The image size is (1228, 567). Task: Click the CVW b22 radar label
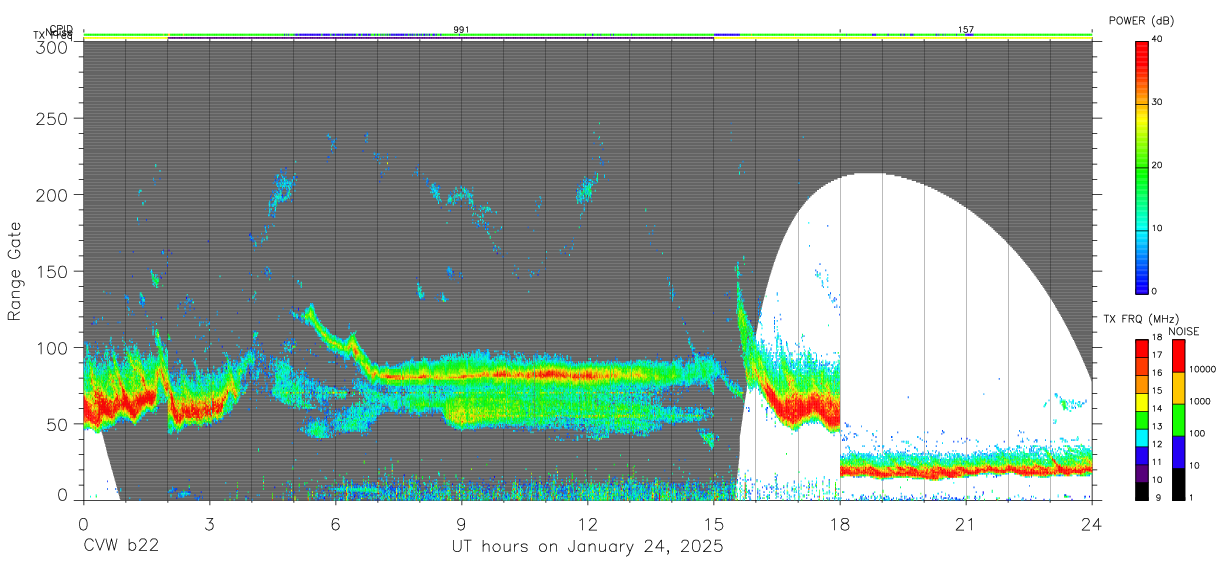tap(120, 547)
